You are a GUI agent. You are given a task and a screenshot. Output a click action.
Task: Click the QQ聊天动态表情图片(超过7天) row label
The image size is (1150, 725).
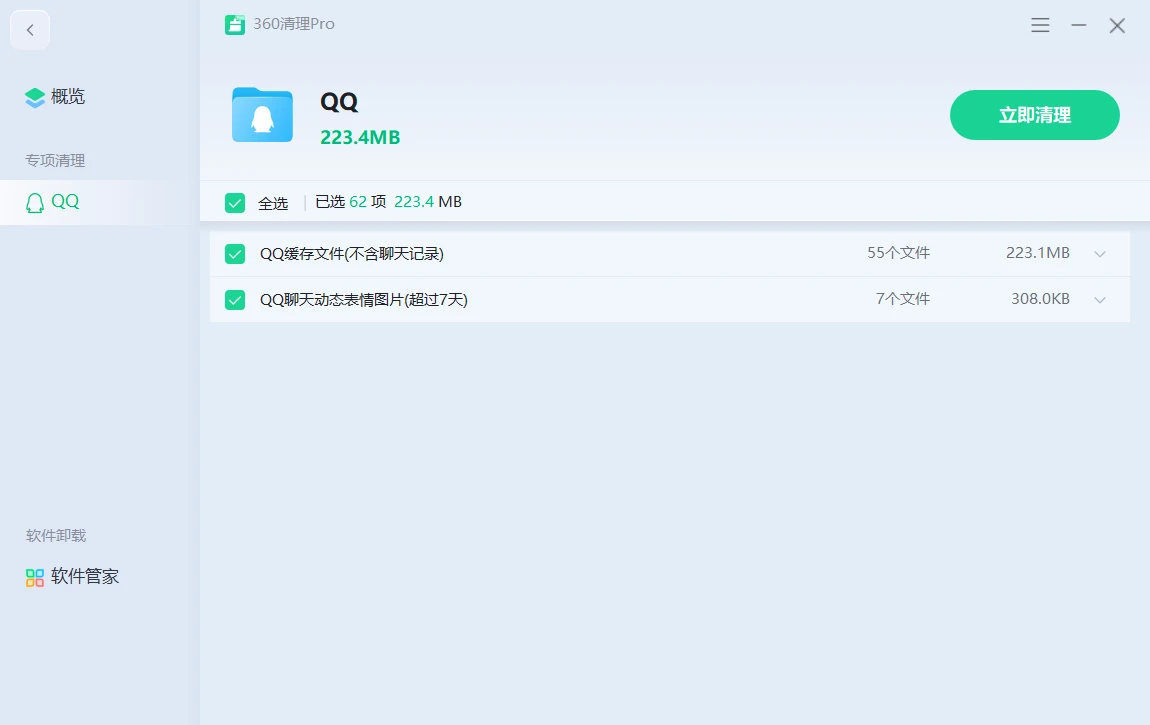pyautogui.click(x=363, y=300)
